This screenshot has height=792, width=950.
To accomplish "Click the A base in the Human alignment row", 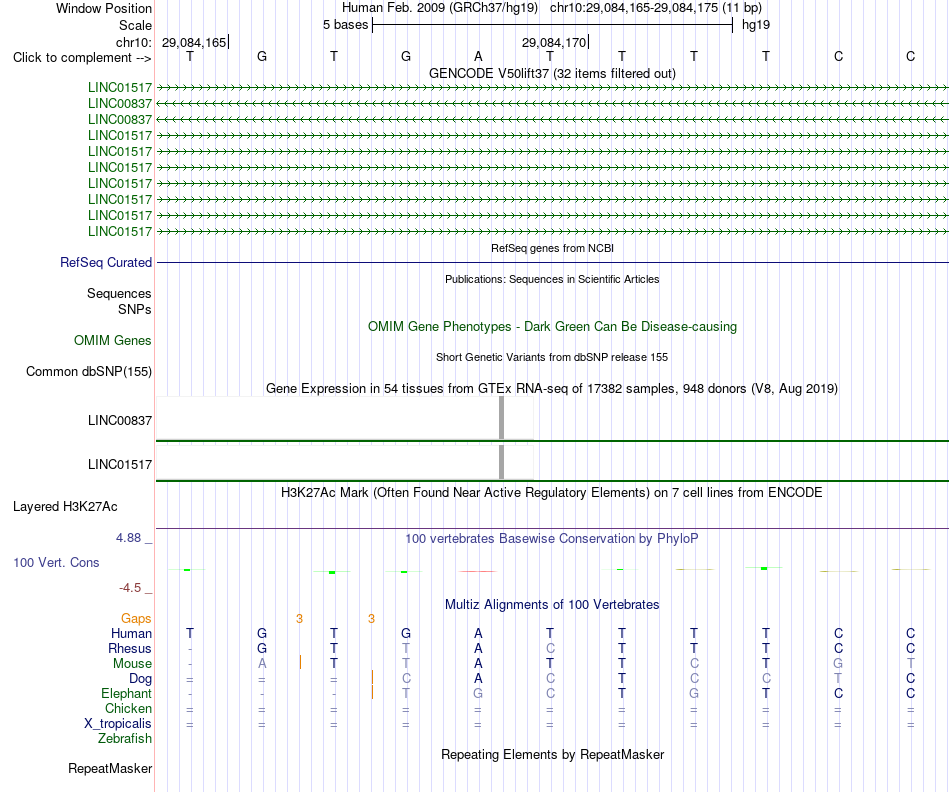I will click(x=478, y=633).
